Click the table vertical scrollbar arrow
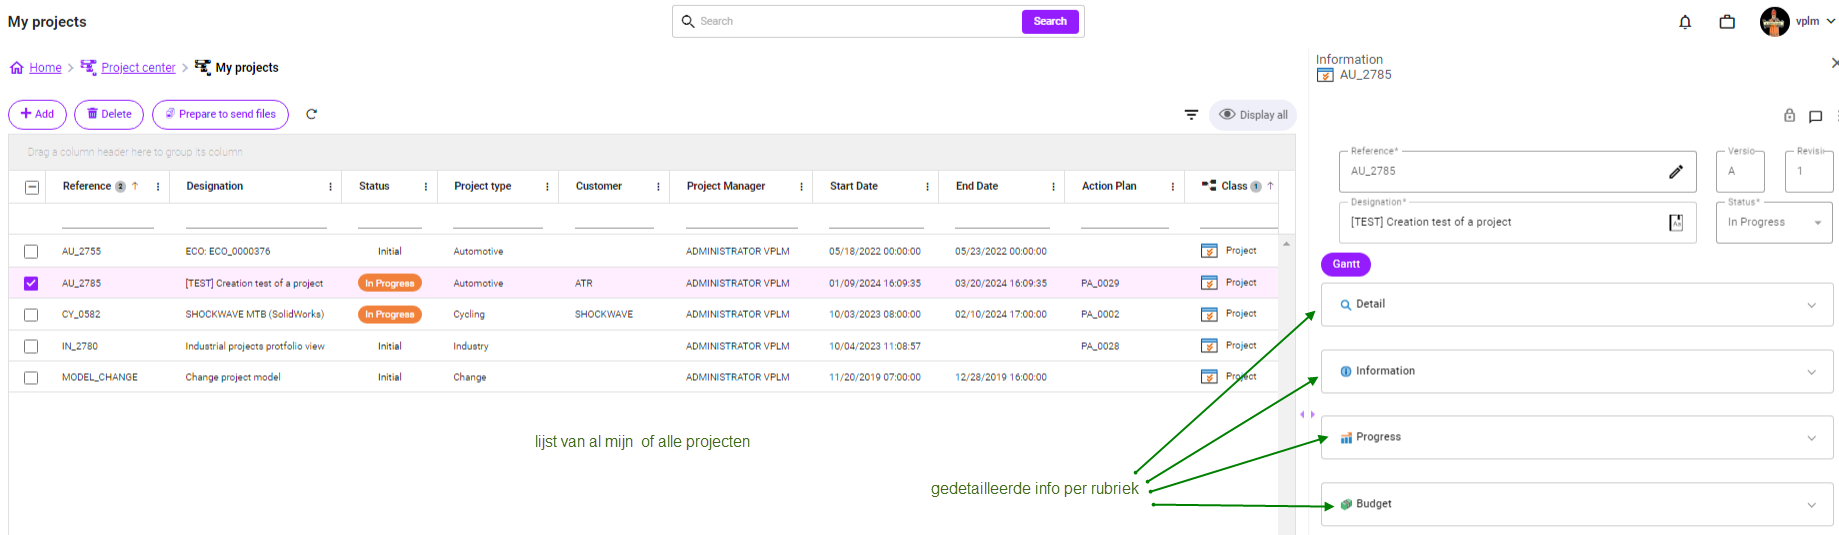This screenshot has height=535, width=1839. [1286, 244]
